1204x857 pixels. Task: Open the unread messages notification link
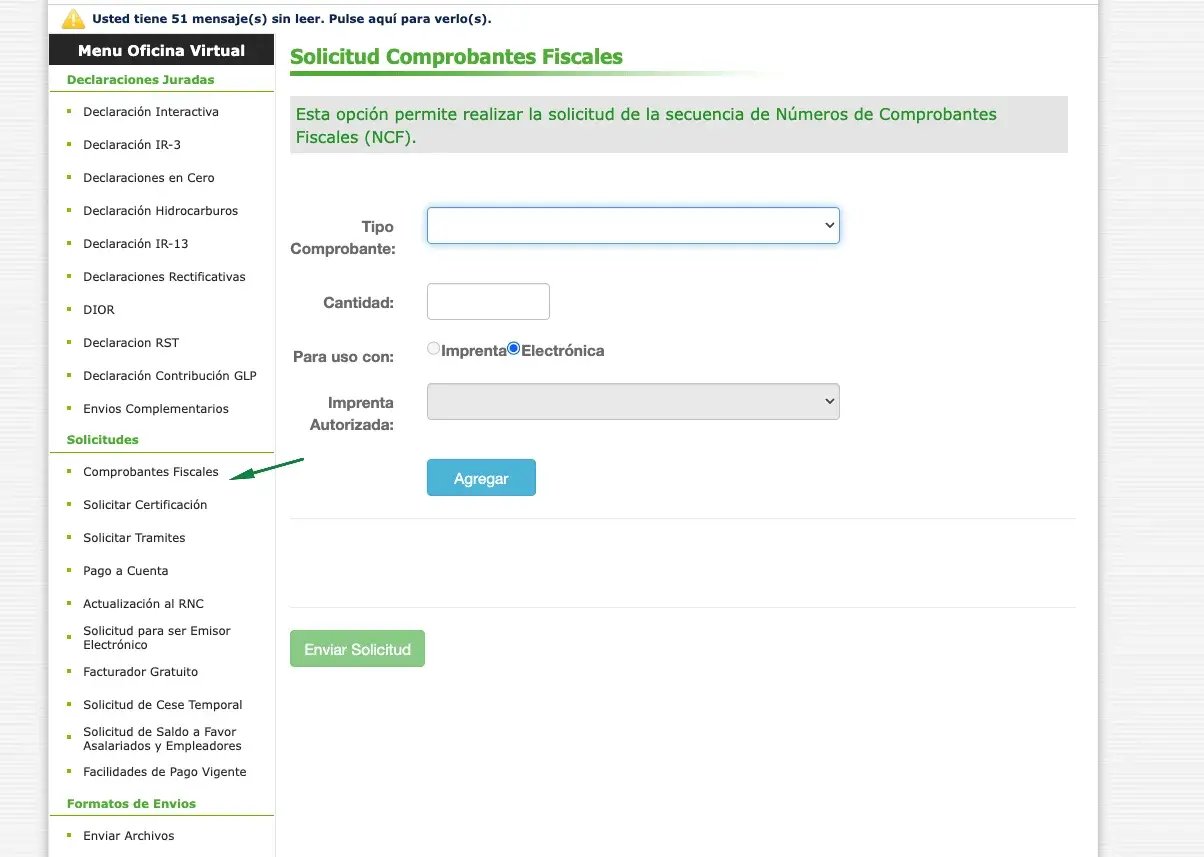[291, 19]
